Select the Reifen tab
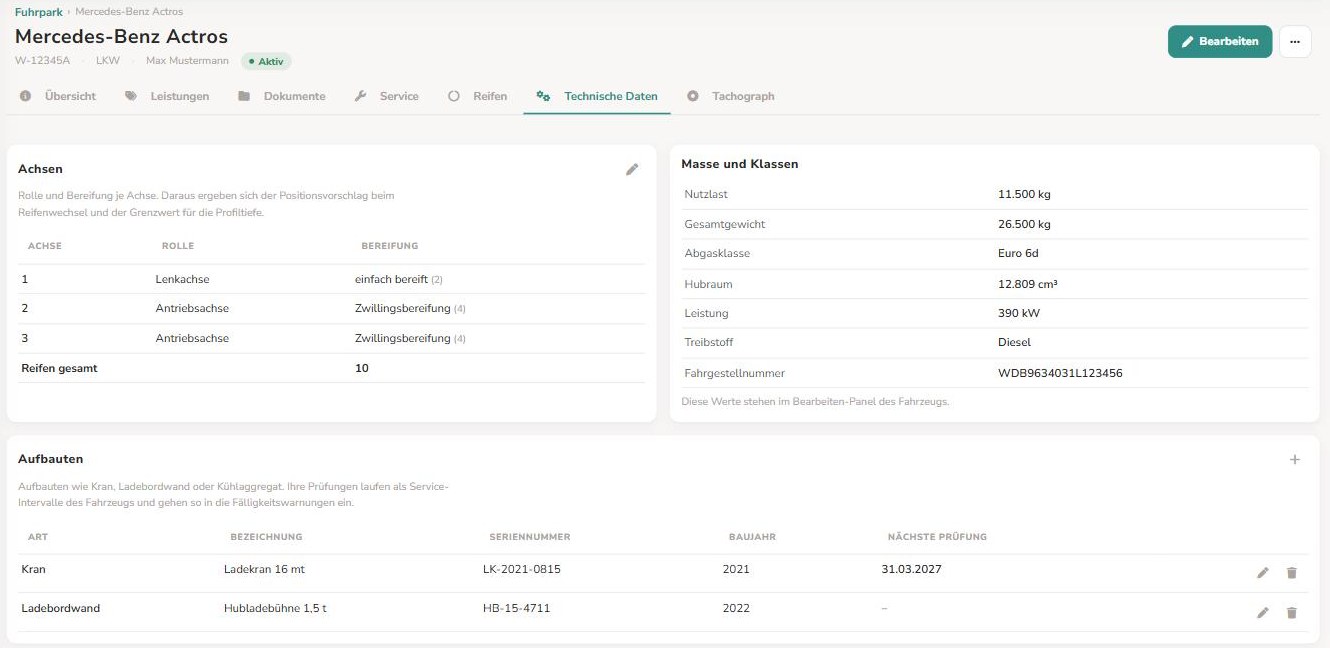This screenshot has width=1330, height=648. click(x=477, y=96)
